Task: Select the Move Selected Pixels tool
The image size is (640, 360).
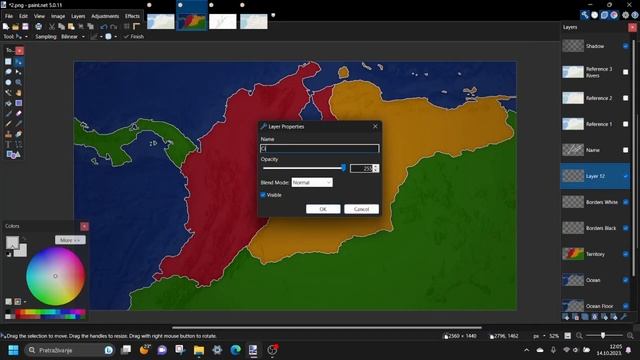Action: click(18, 62)
